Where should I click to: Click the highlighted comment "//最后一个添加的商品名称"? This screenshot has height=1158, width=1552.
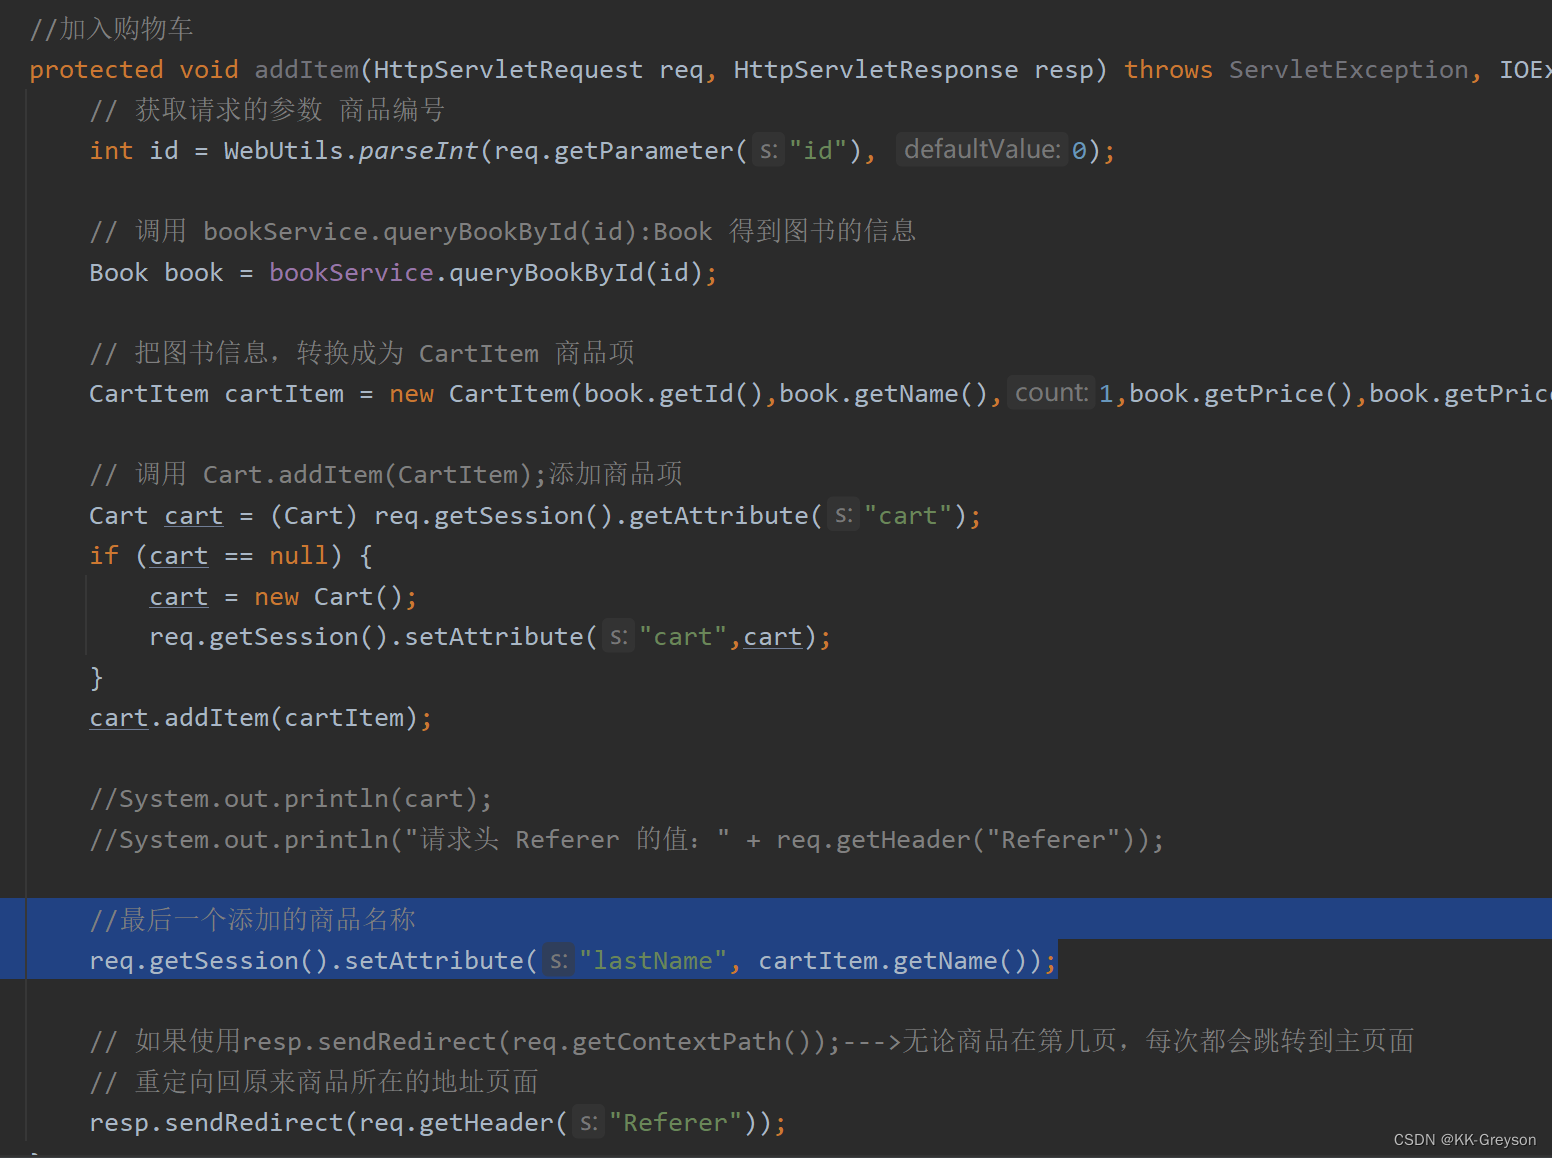tap(252, 920)
